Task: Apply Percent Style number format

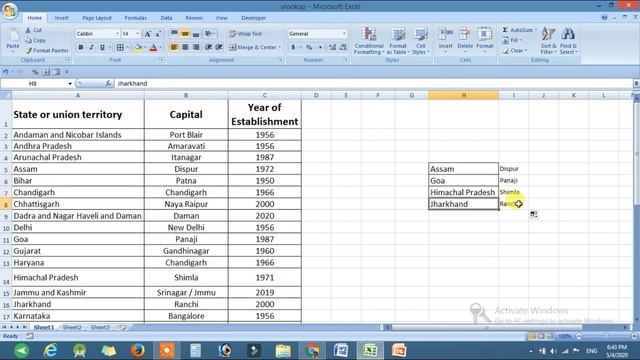Action: pos(309,48)
